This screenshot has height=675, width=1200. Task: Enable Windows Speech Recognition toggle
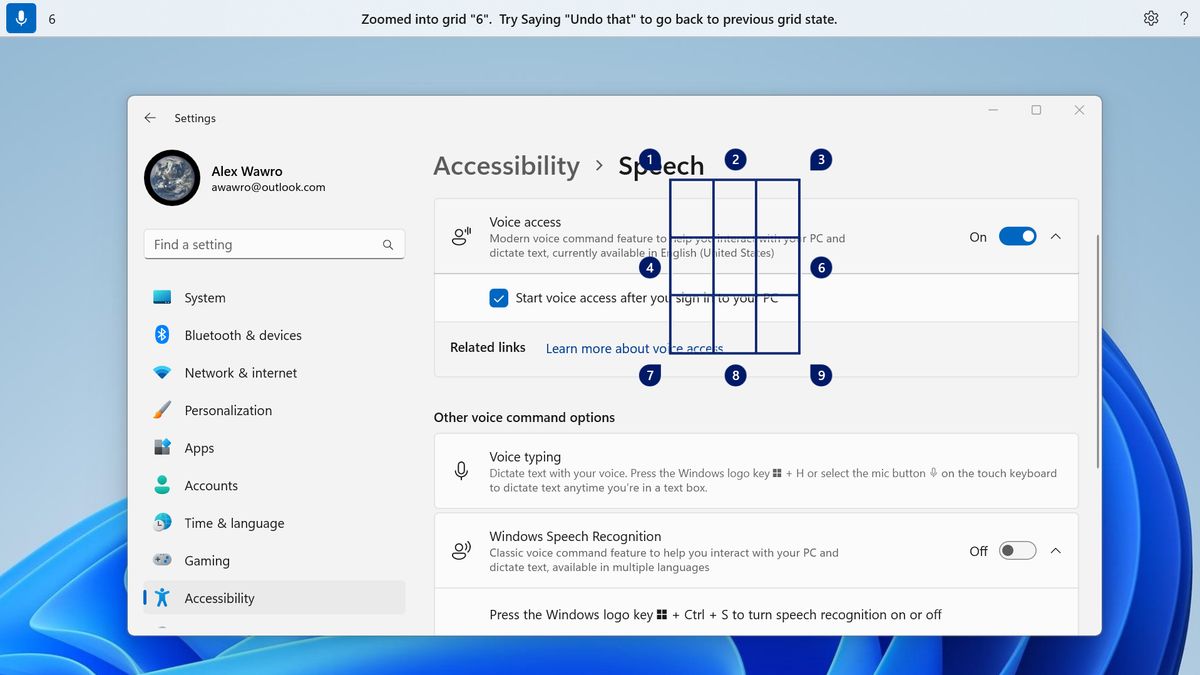[1017, 550]
